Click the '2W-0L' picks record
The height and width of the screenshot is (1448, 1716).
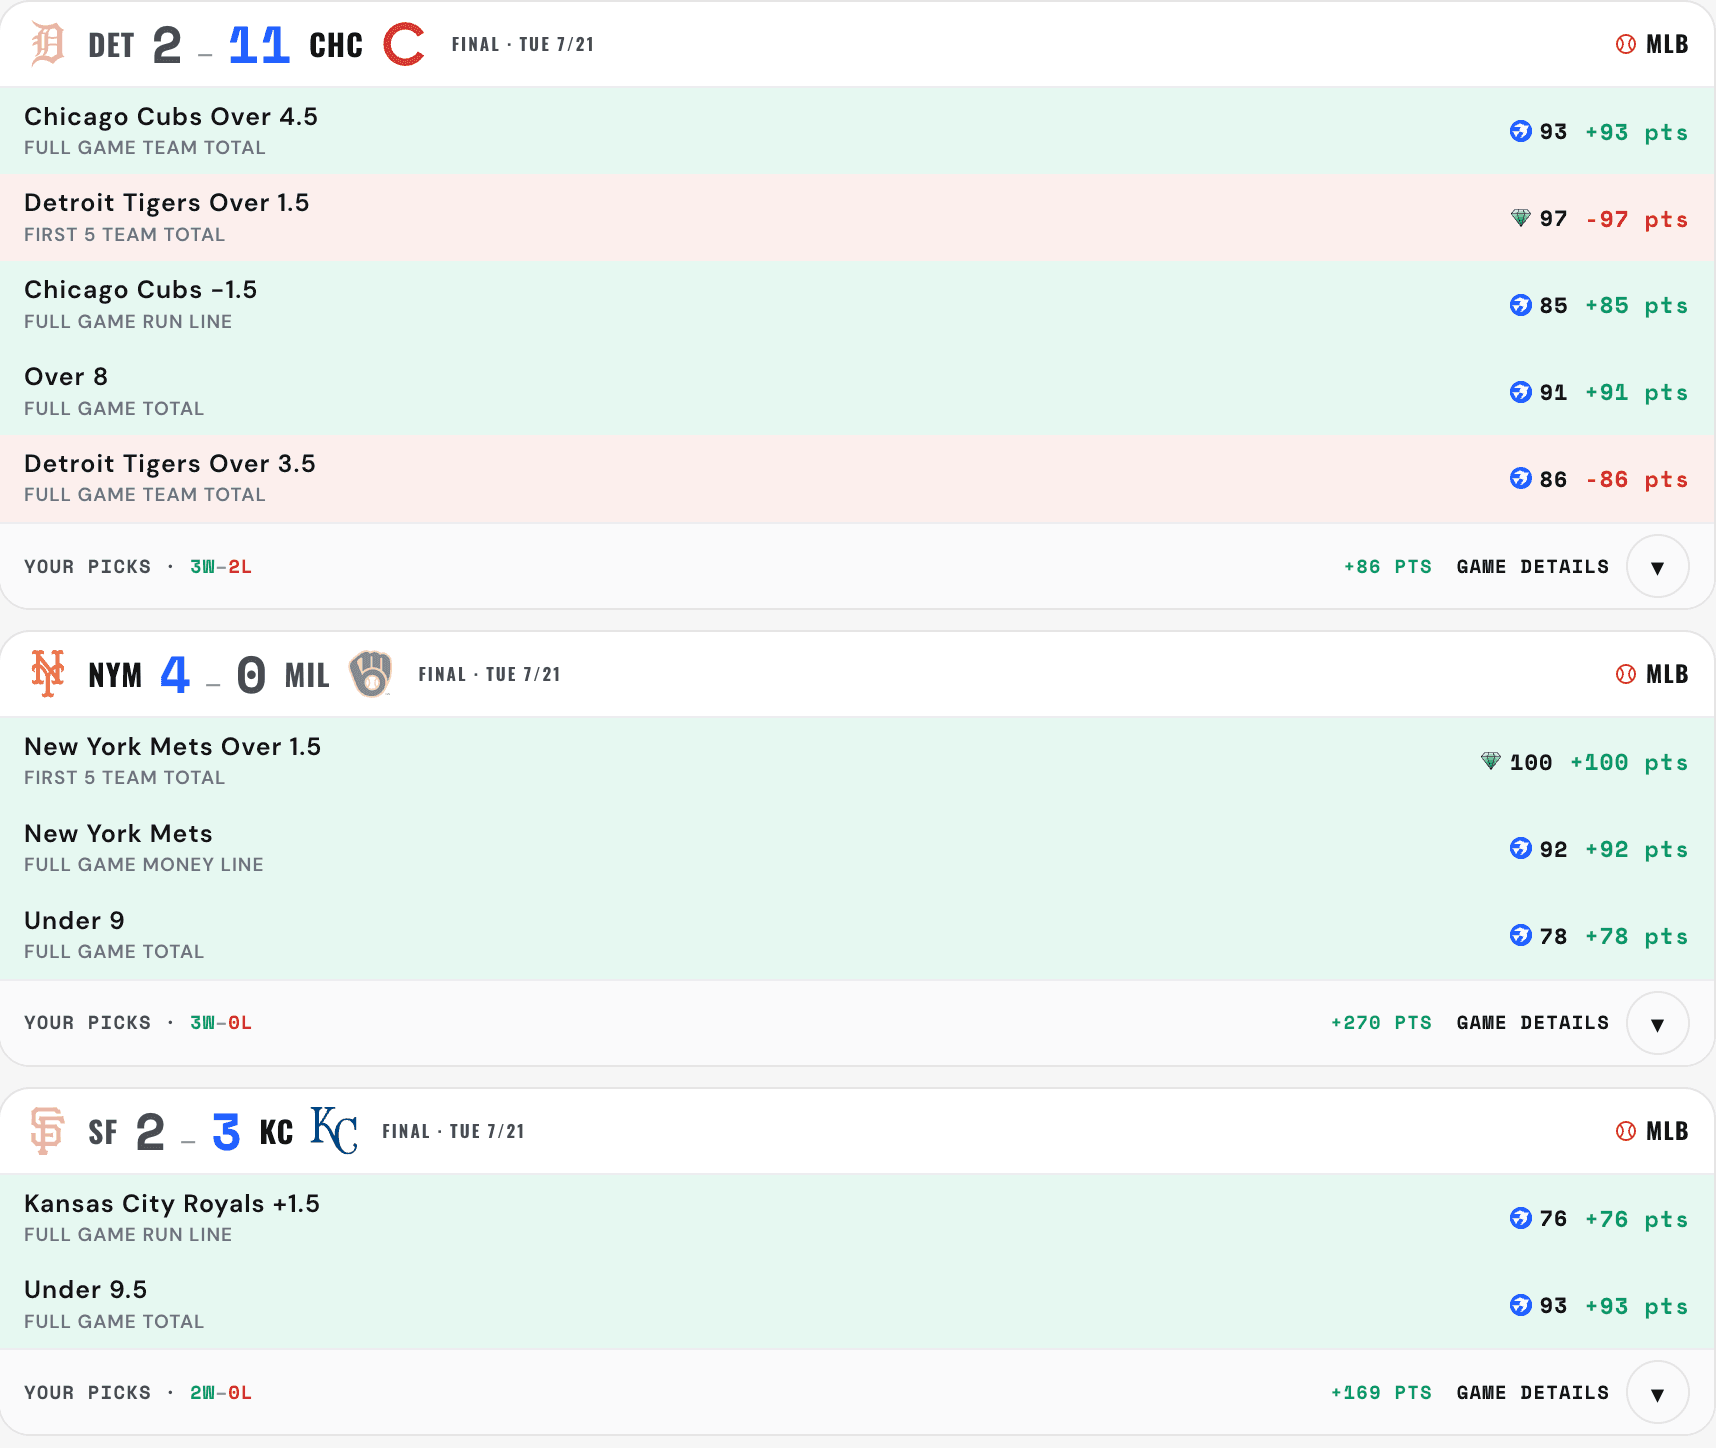pos(221,1393)
